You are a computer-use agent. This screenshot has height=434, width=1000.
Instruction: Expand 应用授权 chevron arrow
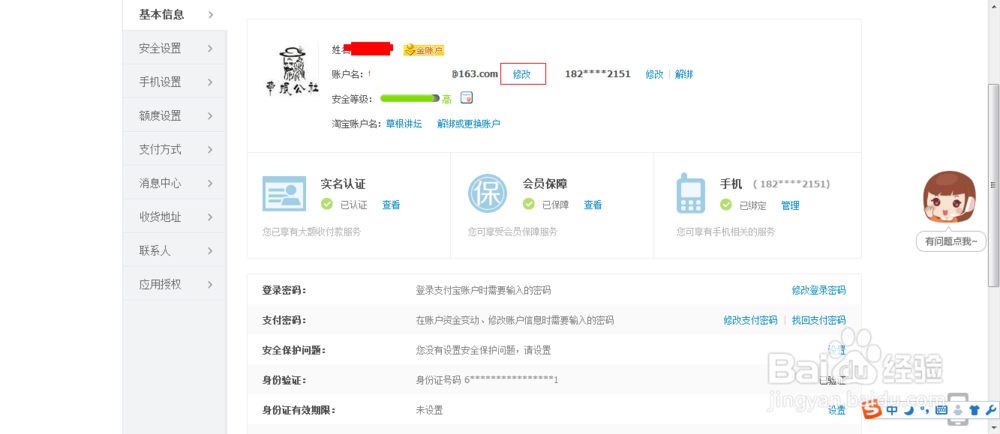click(210, 285)
